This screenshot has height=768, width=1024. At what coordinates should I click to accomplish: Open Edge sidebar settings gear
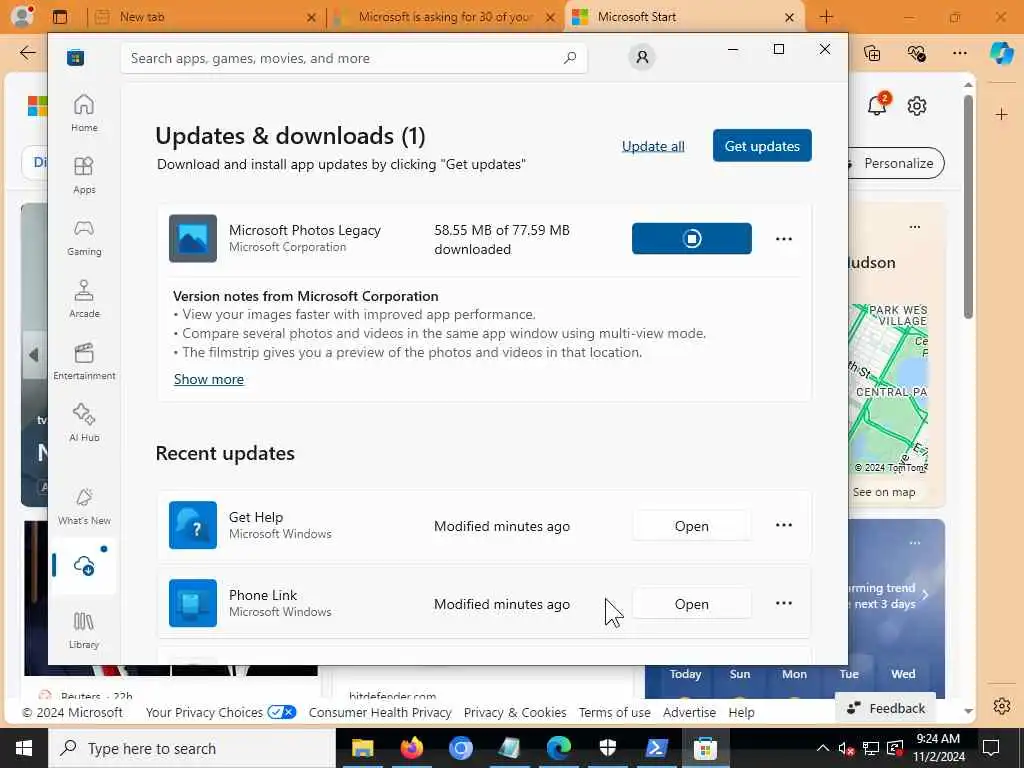tap(1002, 706)
